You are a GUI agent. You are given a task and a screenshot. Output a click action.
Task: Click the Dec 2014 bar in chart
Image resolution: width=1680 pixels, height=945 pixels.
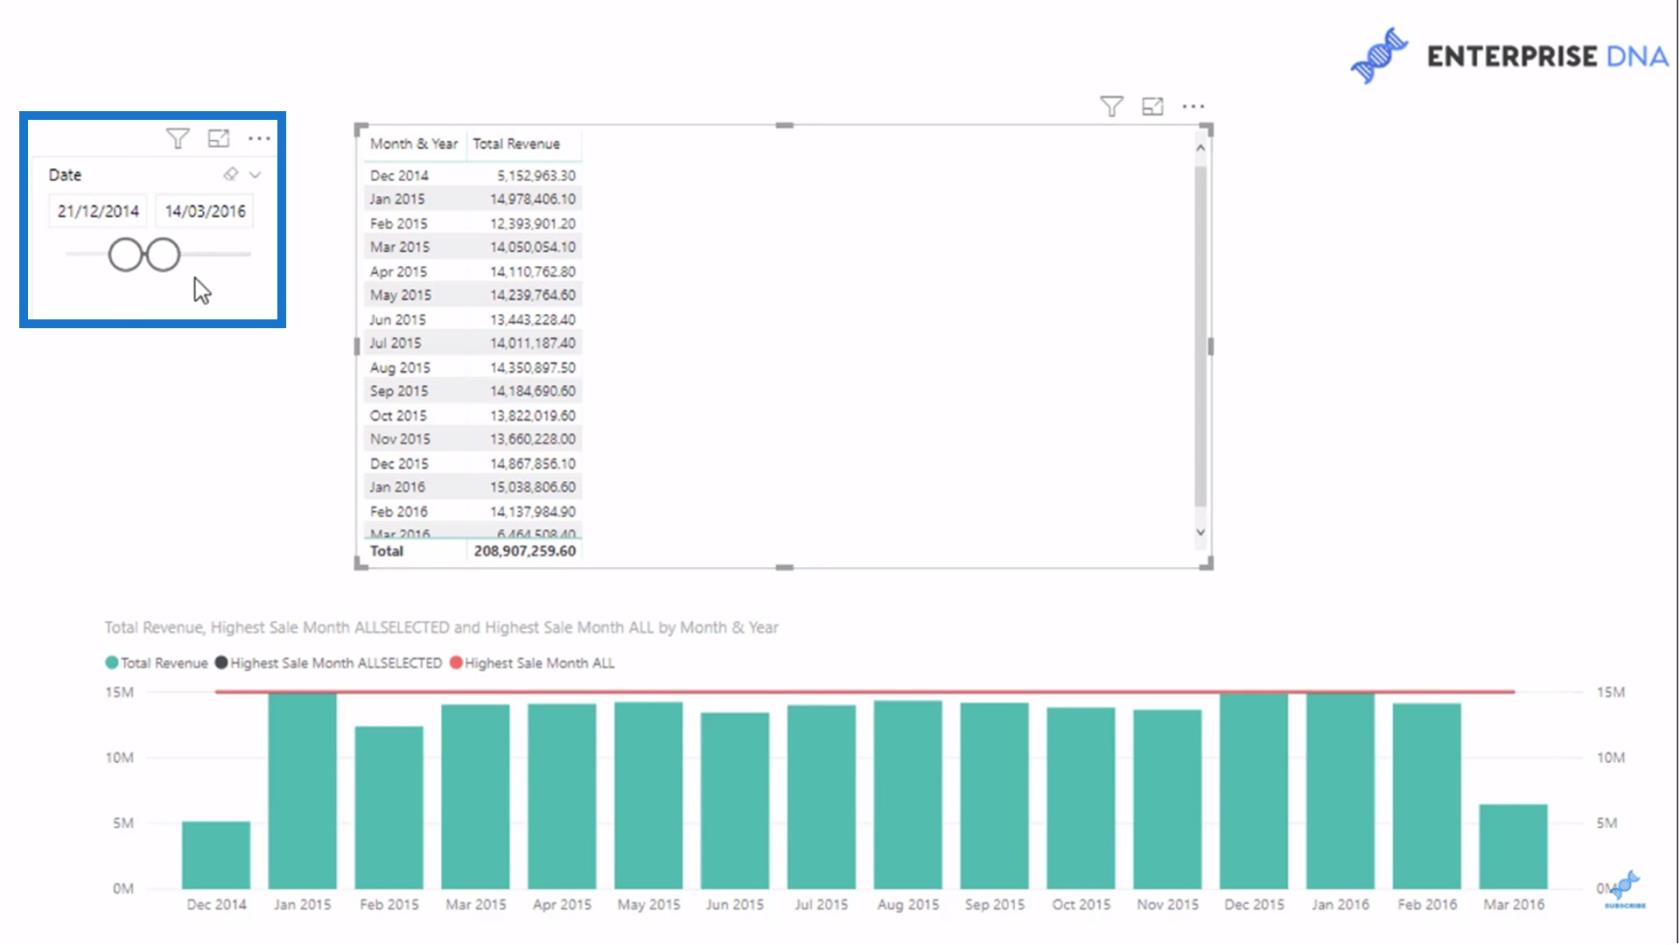(216, 855)
